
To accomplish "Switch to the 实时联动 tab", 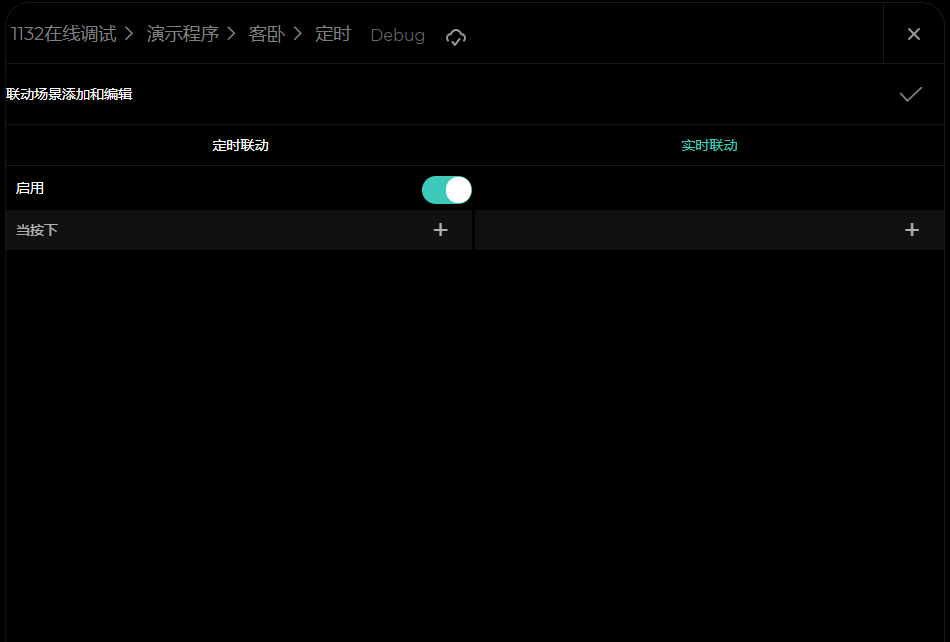I will pos(709,145).
